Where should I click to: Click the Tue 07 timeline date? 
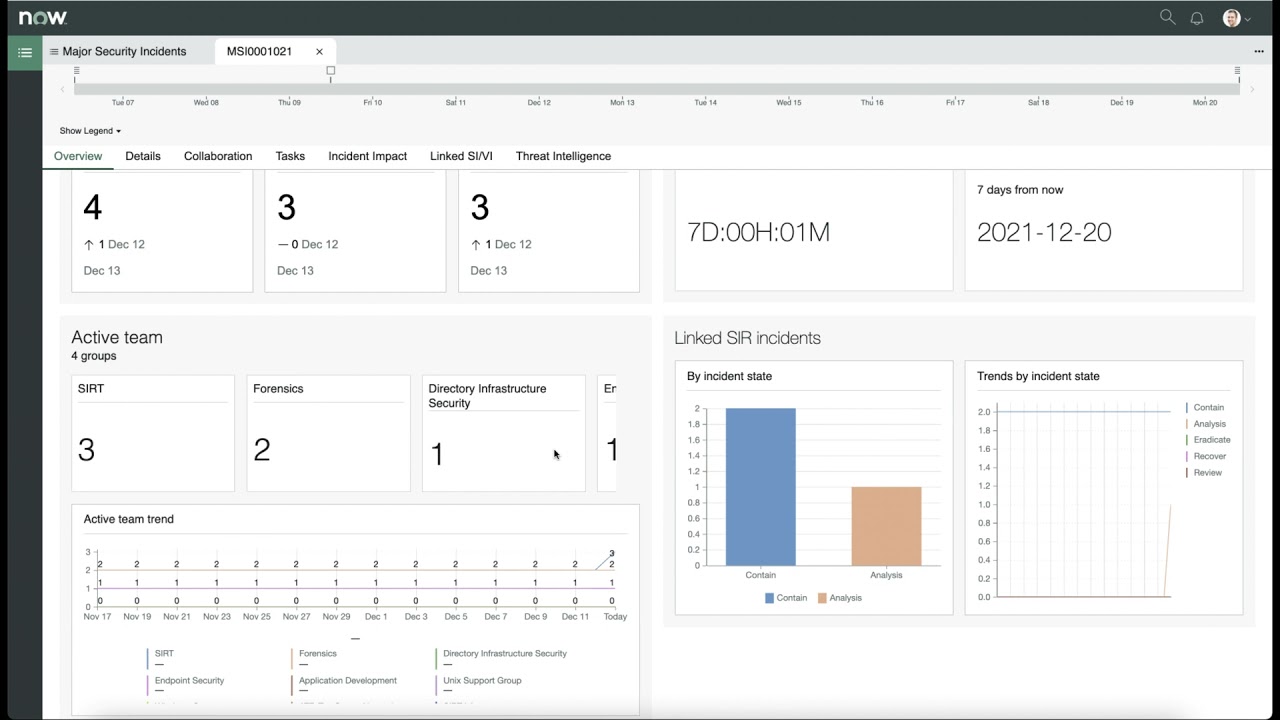(123, 103)
